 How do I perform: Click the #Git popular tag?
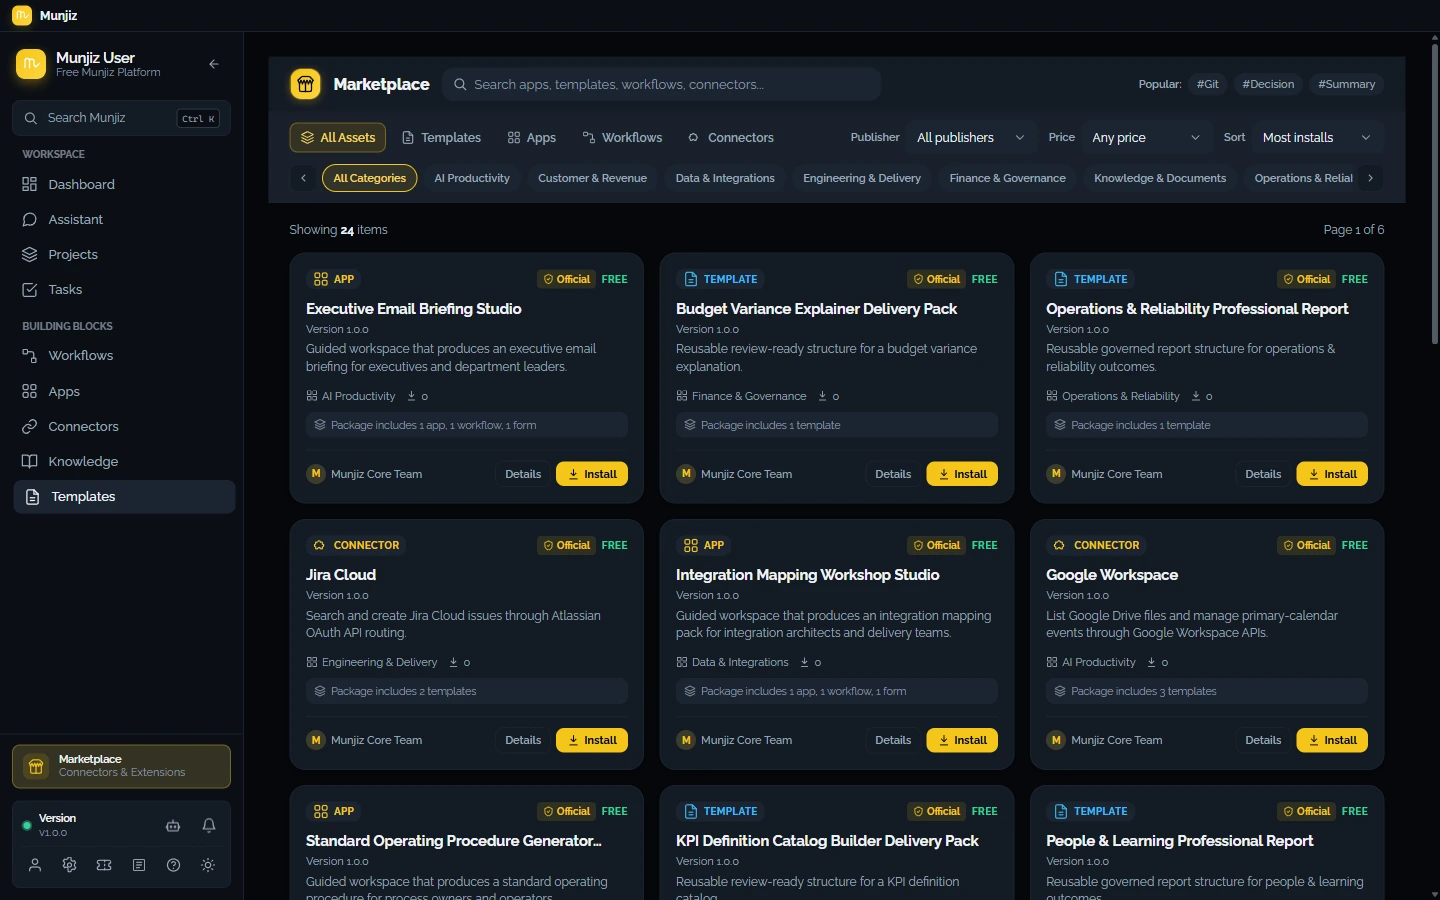pos(1208,84)
